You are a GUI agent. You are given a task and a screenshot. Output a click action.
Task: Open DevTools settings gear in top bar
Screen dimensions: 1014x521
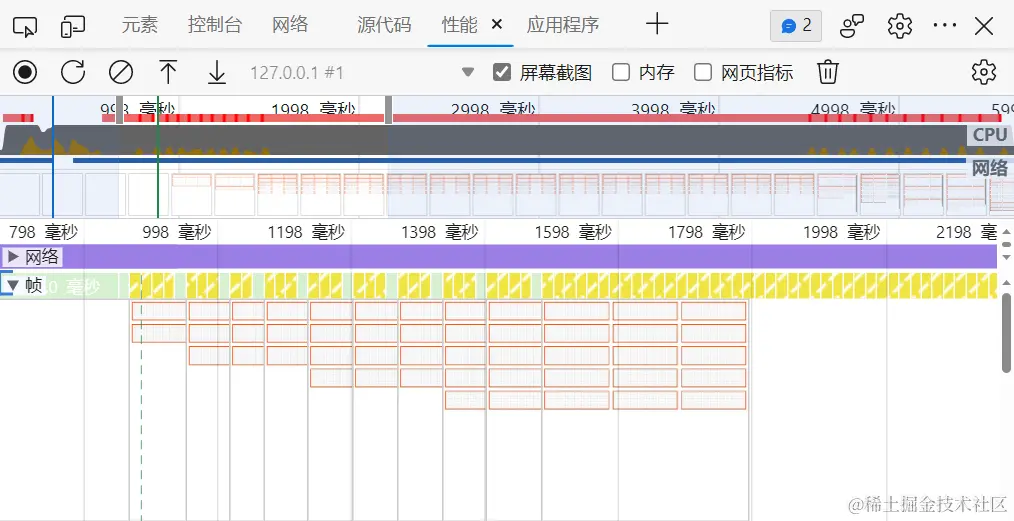(900, 26)
